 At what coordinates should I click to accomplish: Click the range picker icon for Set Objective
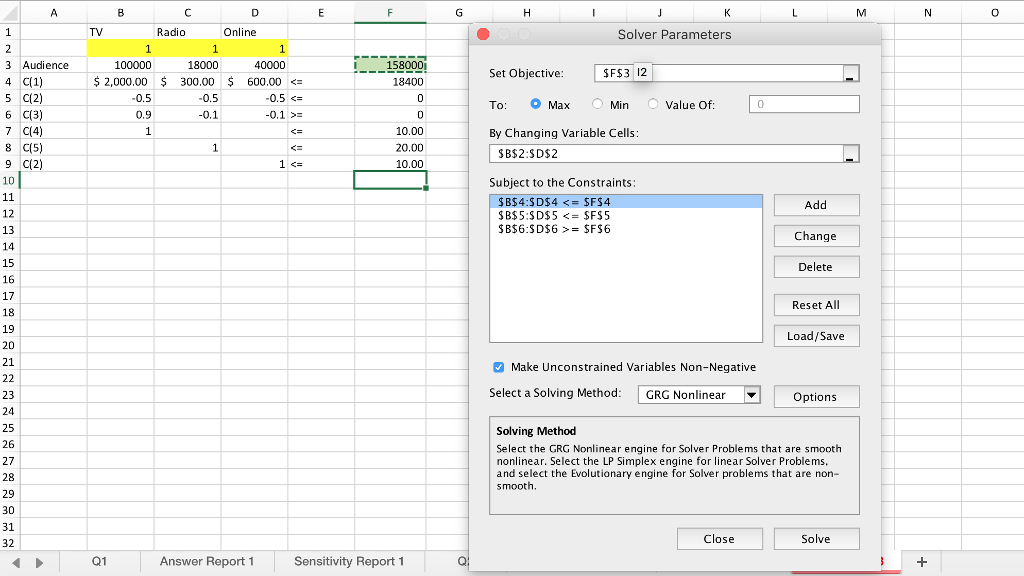(x=850, y=75)
